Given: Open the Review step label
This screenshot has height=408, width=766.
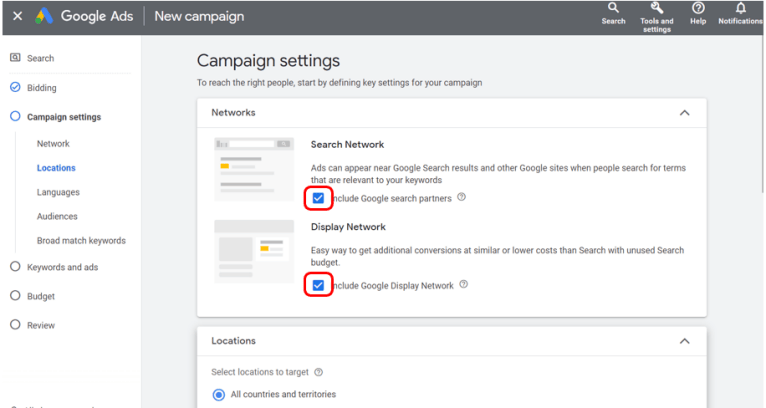Looking at the screenshot, I should (41, 325).
